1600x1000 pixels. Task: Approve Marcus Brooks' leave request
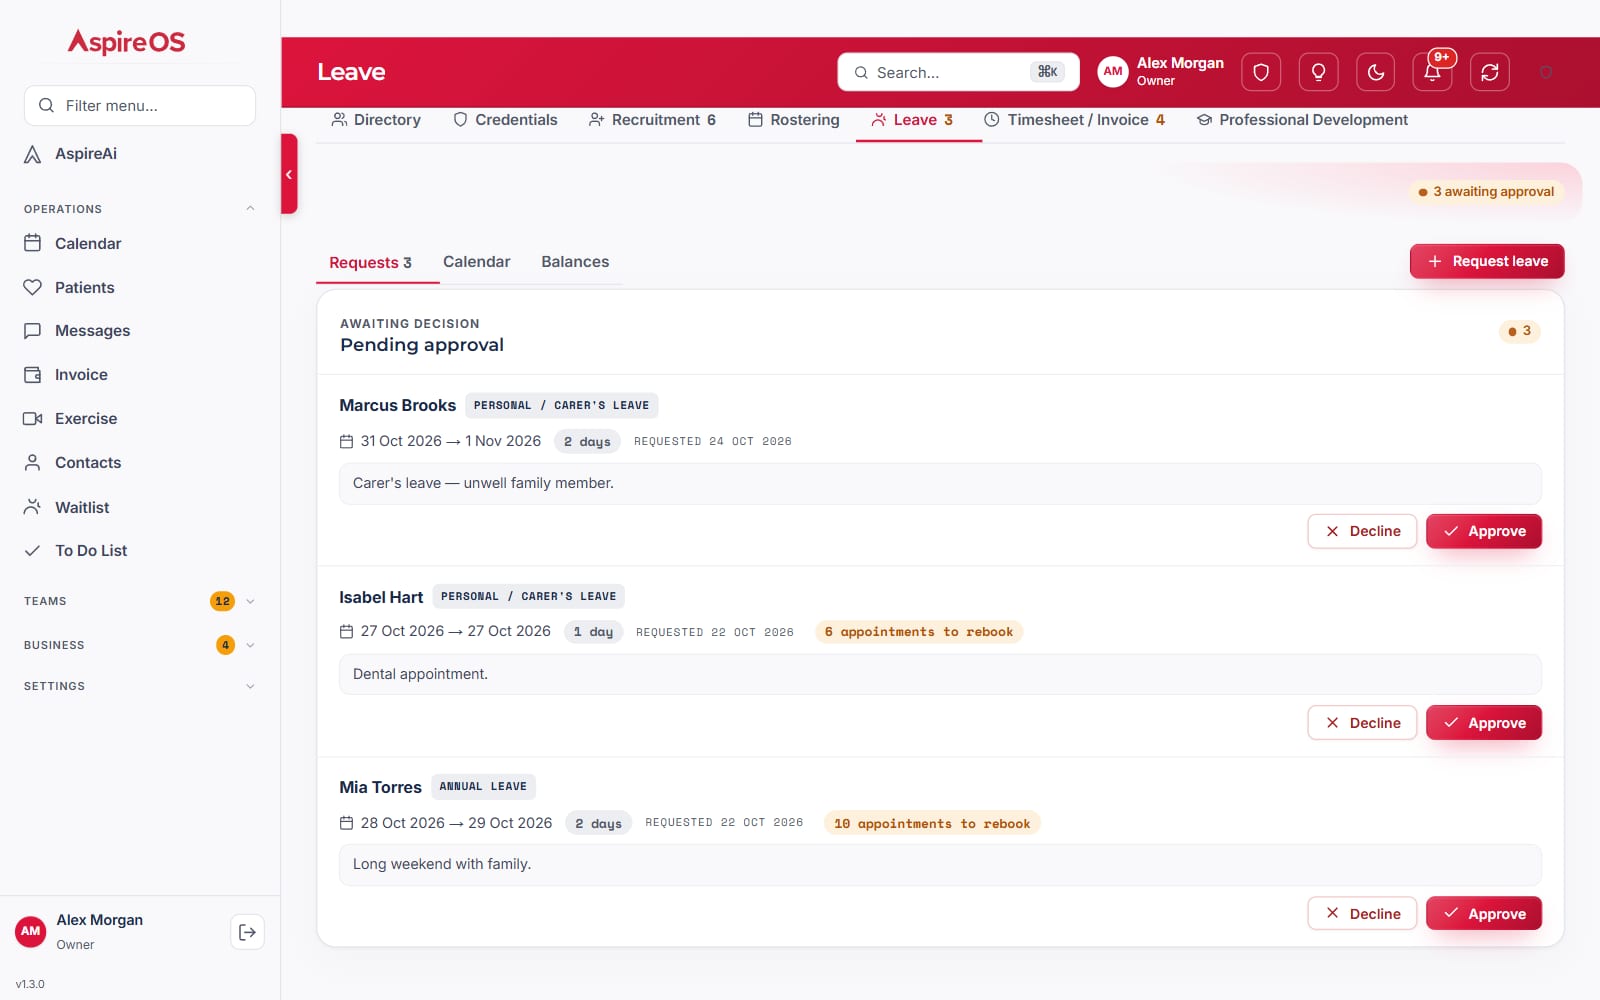[1484, 531]
